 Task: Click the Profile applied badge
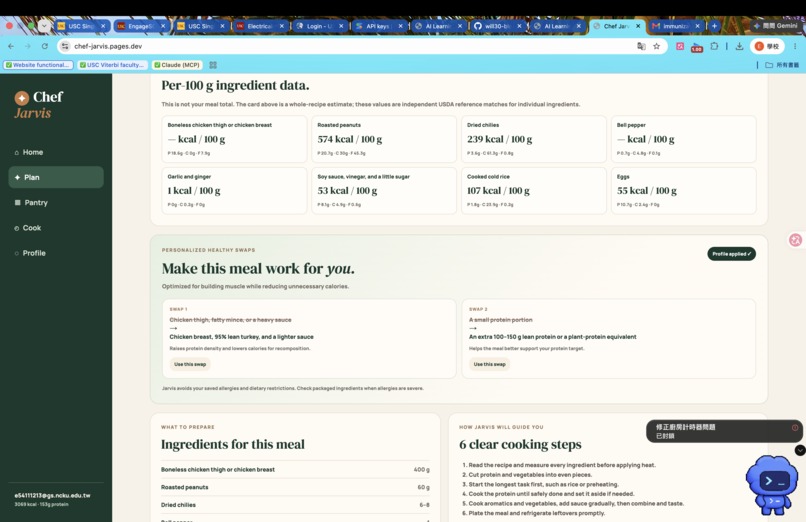point(731,254)
